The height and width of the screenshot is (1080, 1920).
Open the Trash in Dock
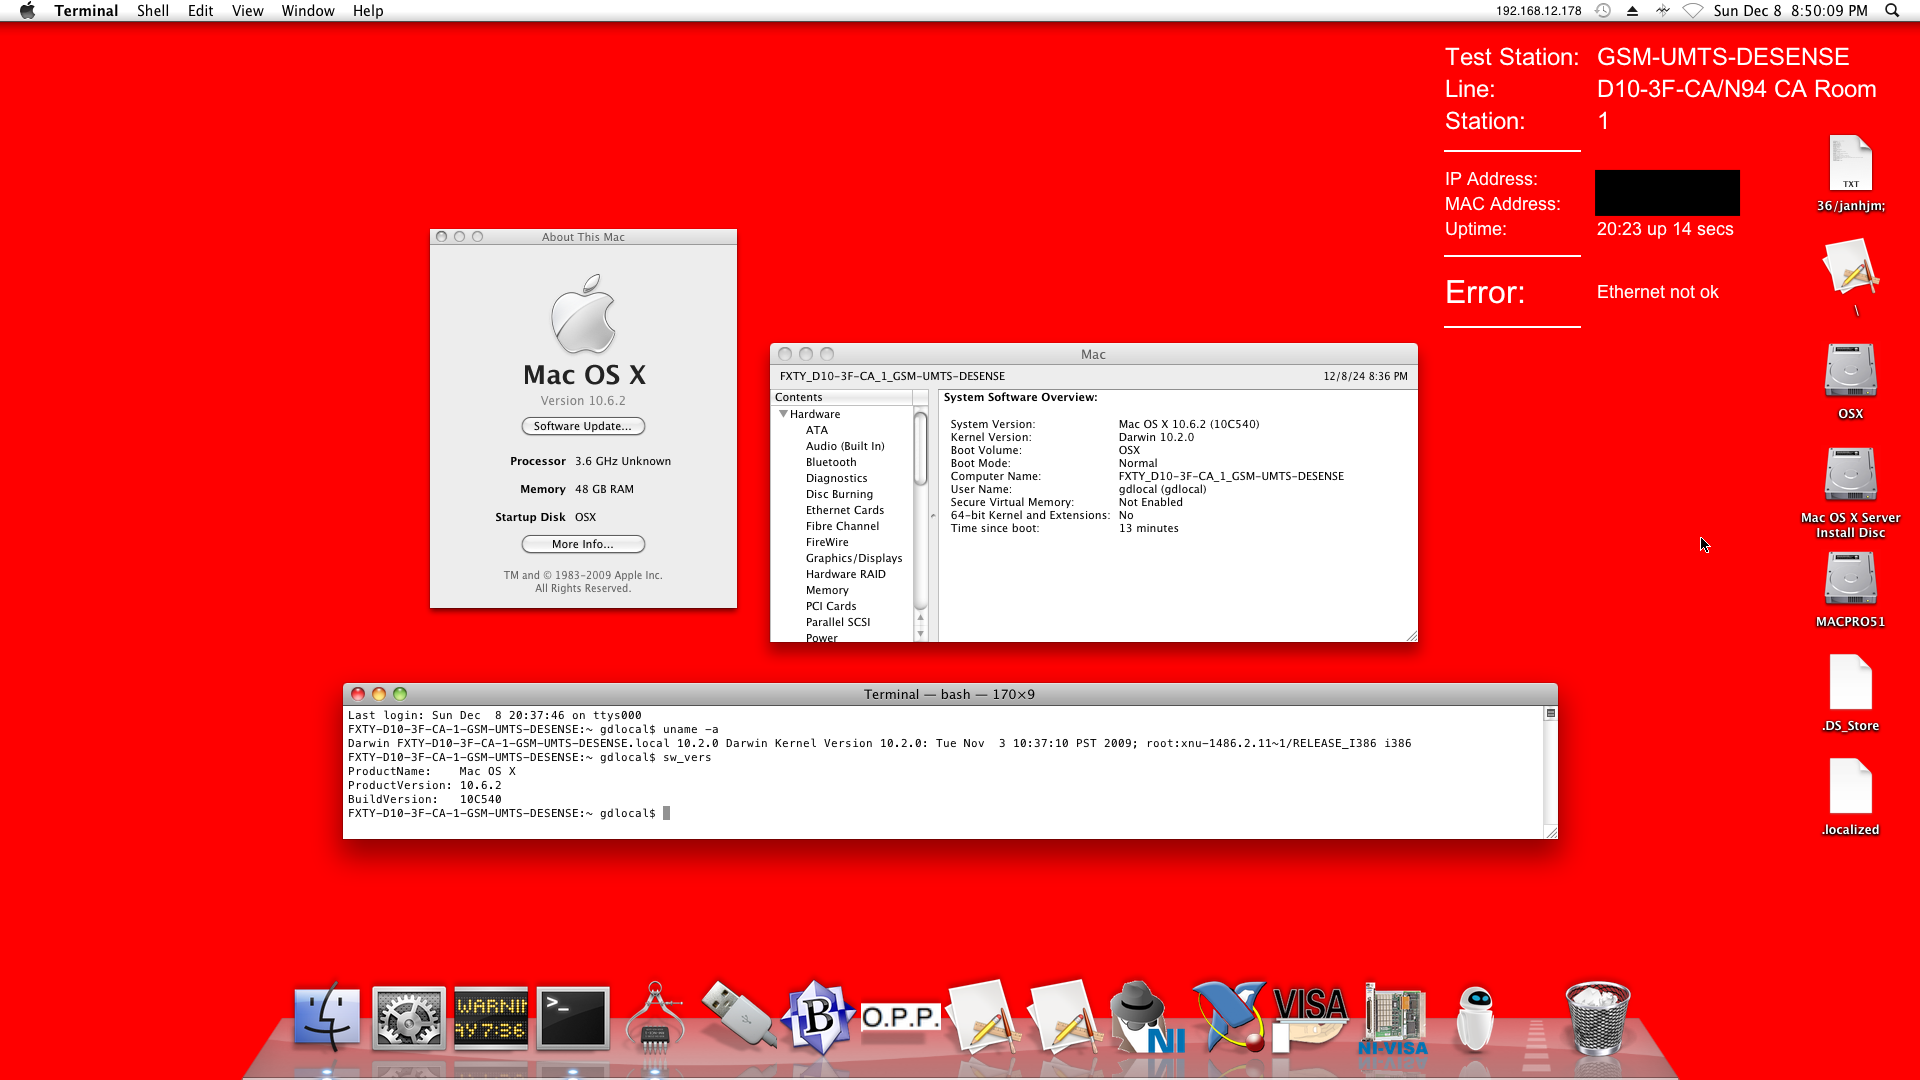point(1597,1017)
